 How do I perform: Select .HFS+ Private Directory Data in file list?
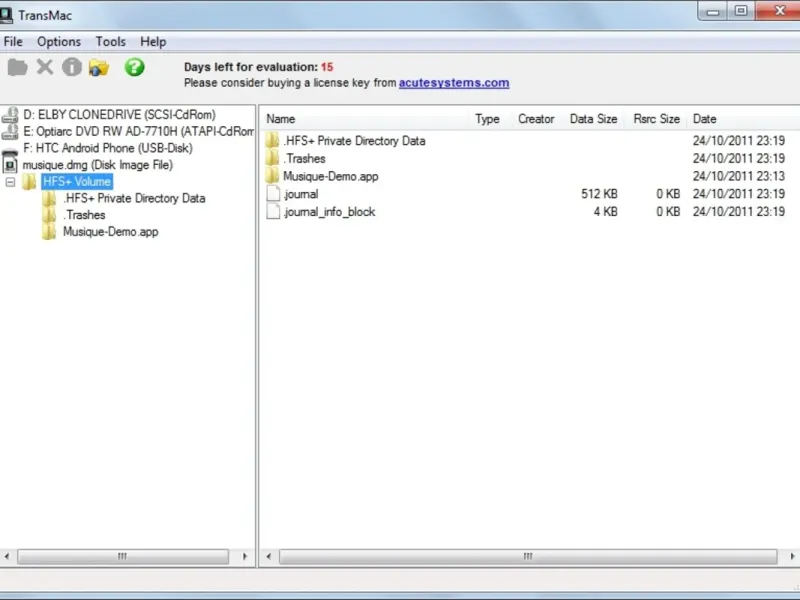[354, 141]
